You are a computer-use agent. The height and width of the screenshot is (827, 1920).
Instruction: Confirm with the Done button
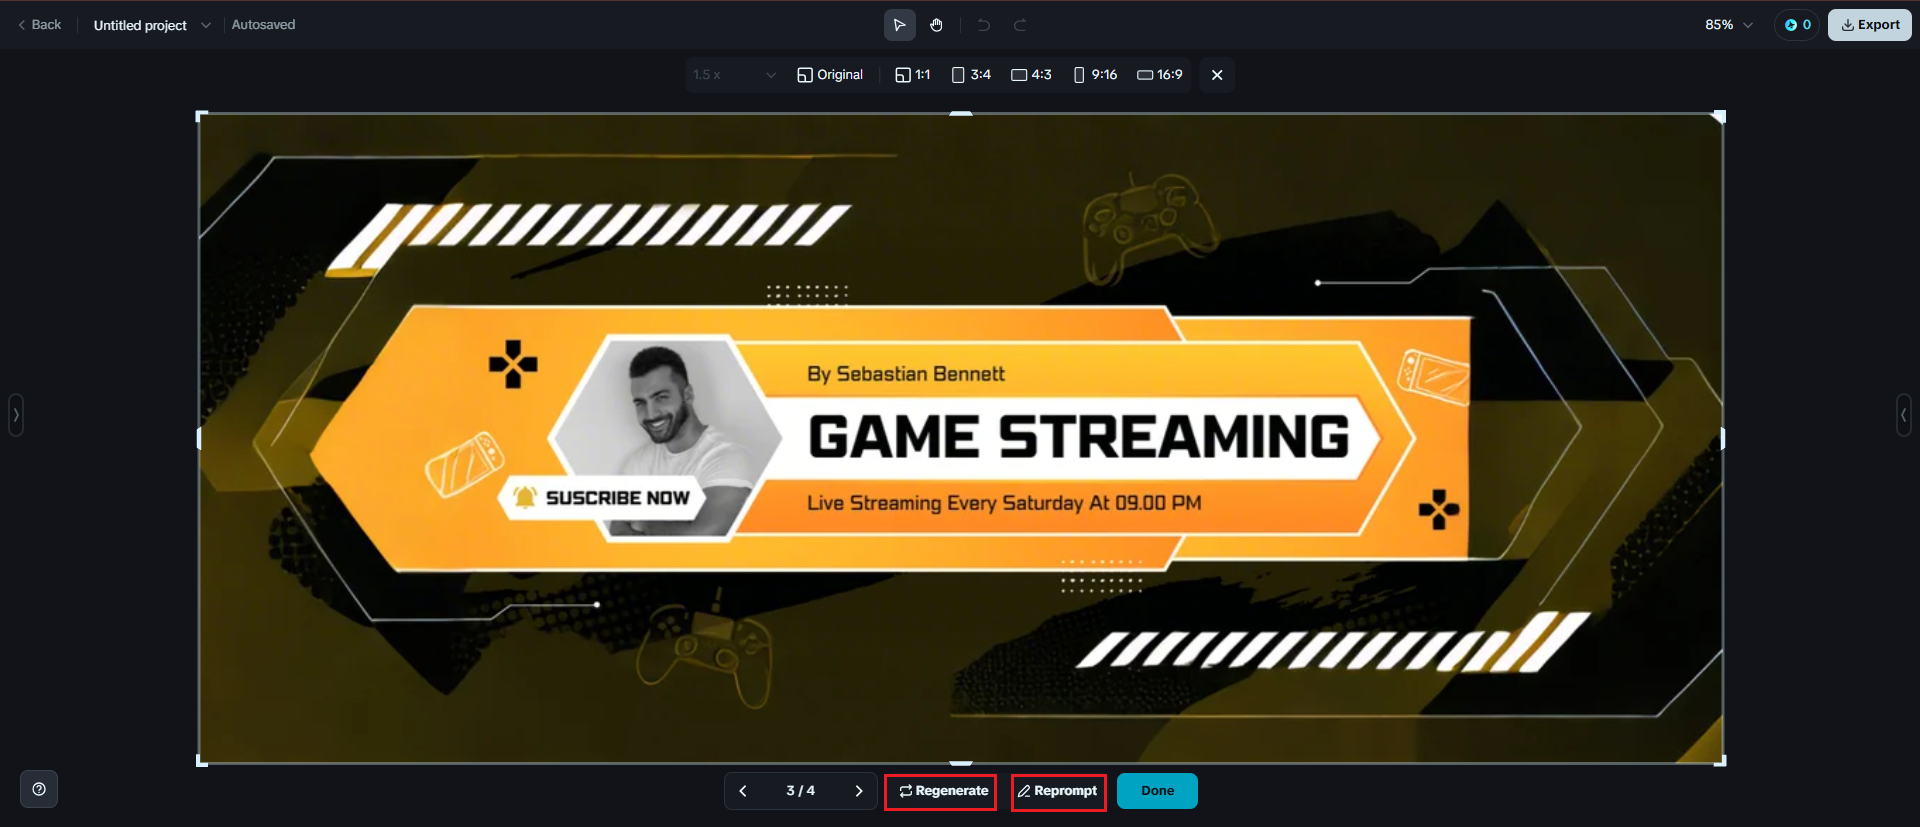click(x=1157, y=791)
